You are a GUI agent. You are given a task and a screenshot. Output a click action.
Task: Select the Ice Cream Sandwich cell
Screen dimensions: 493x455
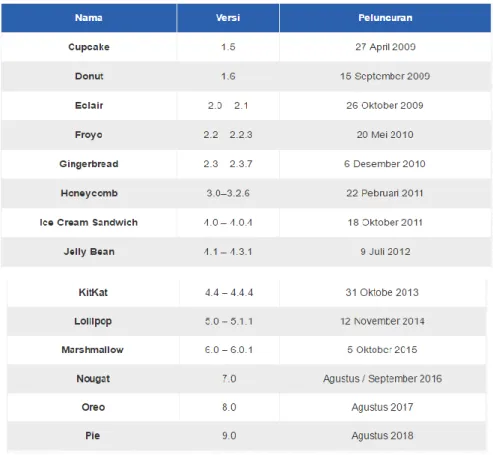tap(89, 222)
